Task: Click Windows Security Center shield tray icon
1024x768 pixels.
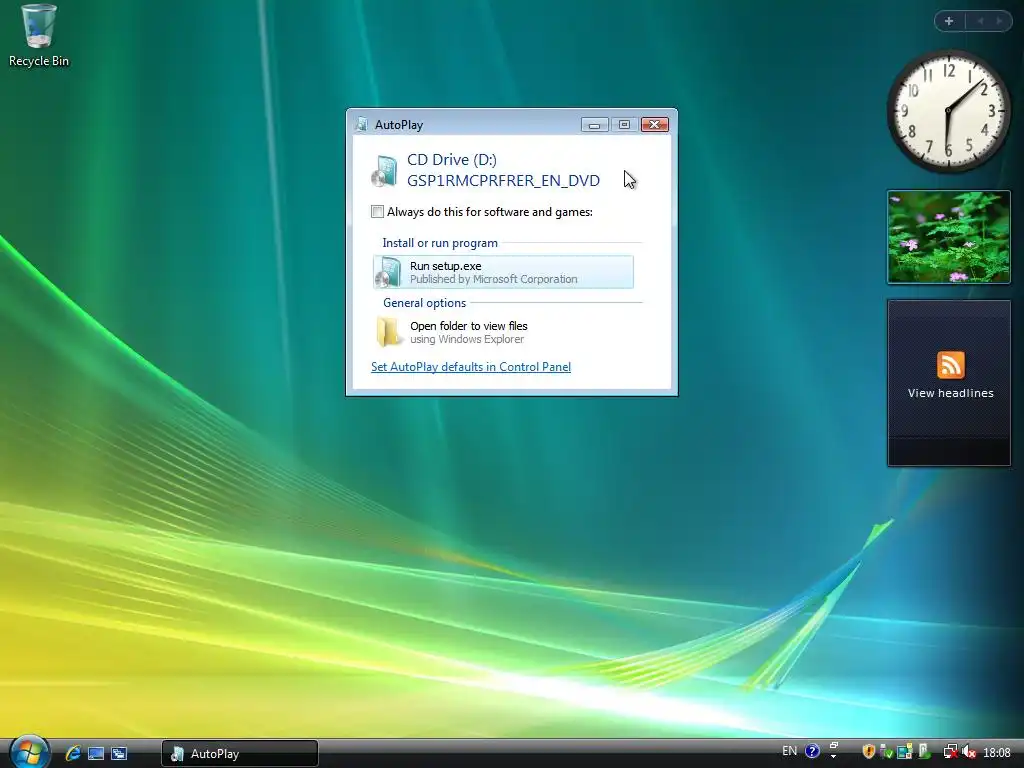Action: point(868,752)
